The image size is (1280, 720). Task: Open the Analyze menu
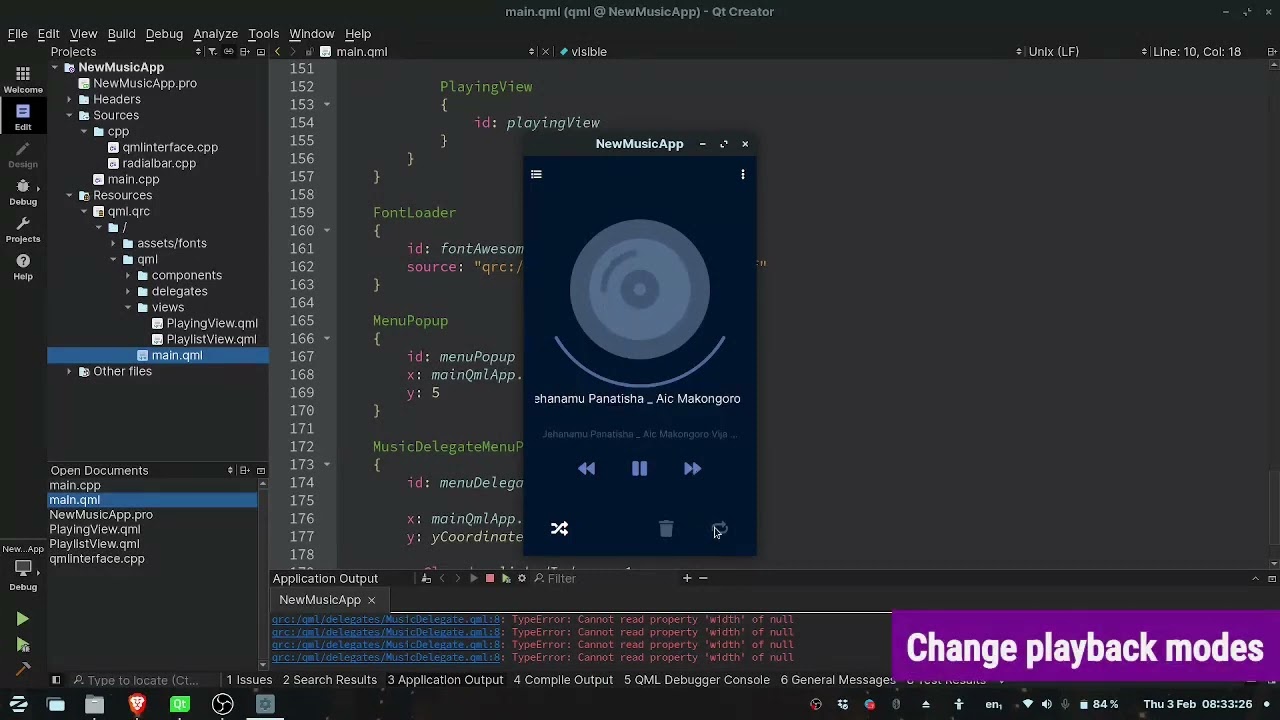click(215, 34)
